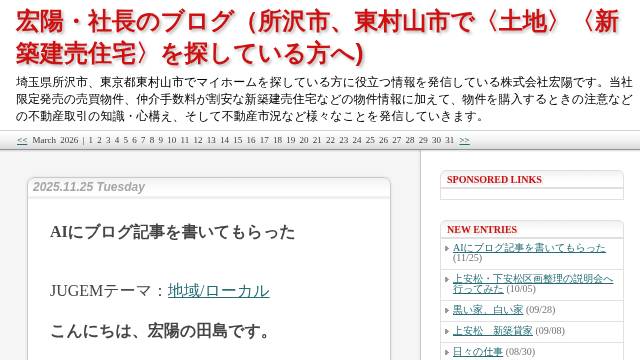The image size is (640, 360).
Task: Click arrow bullet beside 上安松・下安松区画整理 entry
Action: (447, 279)
